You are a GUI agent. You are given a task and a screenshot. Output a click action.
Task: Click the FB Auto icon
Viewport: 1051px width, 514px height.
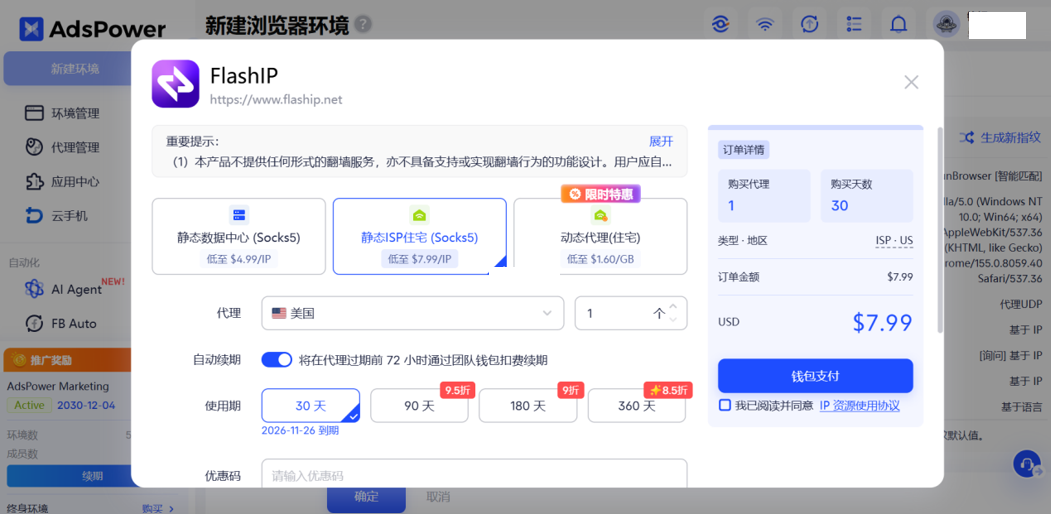(34, 323)
